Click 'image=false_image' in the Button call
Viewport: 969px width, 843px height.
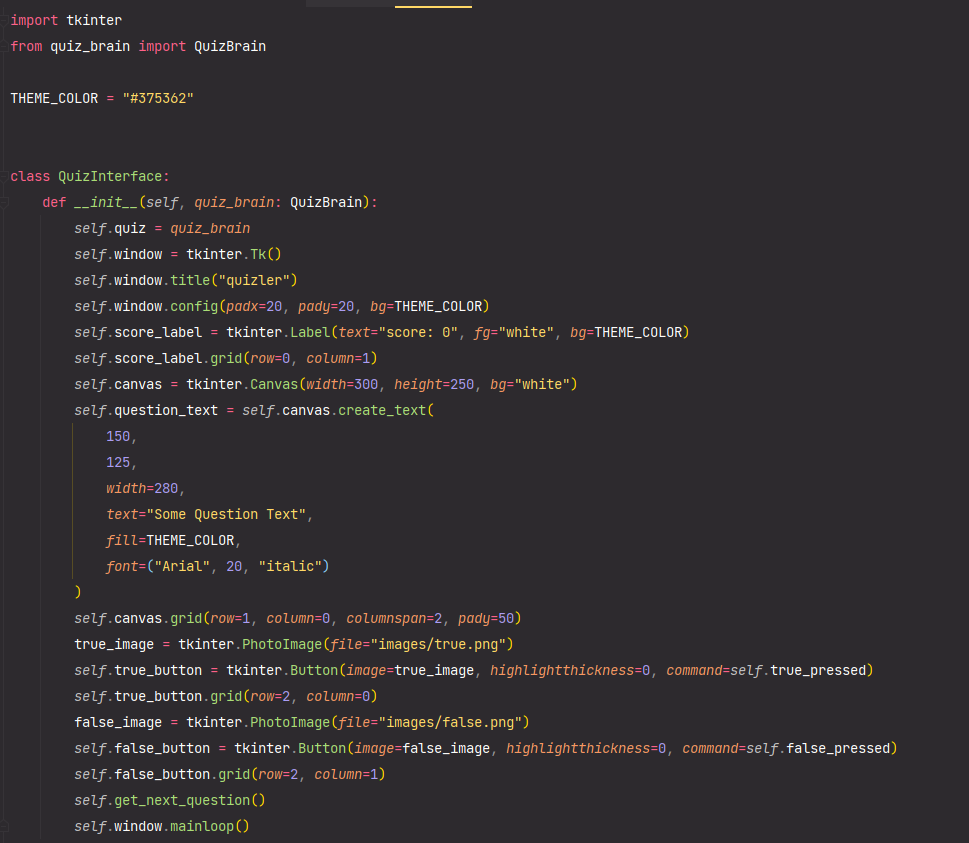click(x=422, y=748)
